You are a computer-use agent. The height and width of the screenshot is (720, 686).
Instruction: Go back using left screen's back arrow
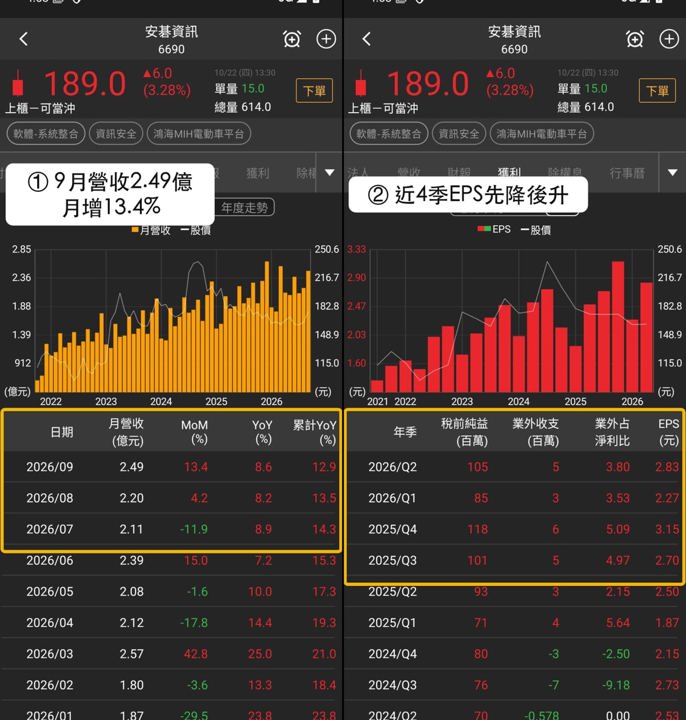click(24, 39)
